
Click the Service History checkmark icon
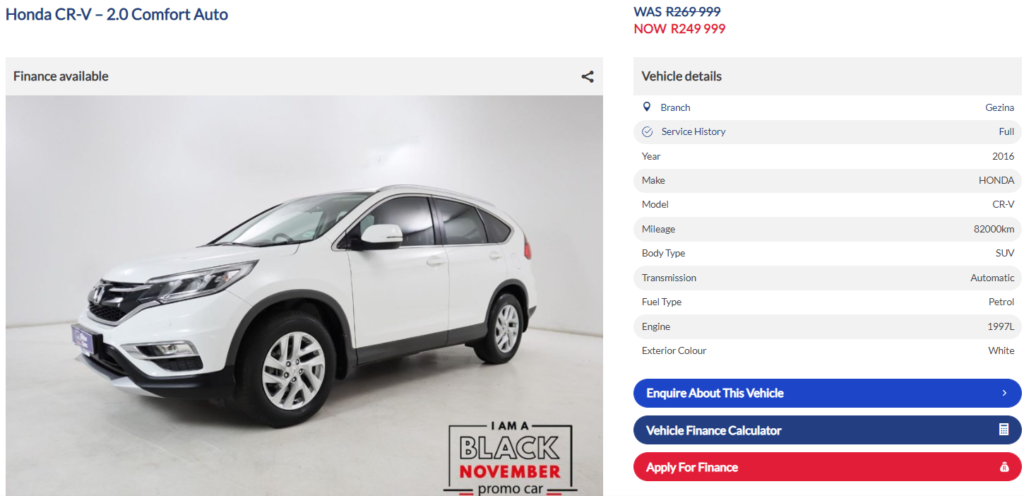(647, 132)
